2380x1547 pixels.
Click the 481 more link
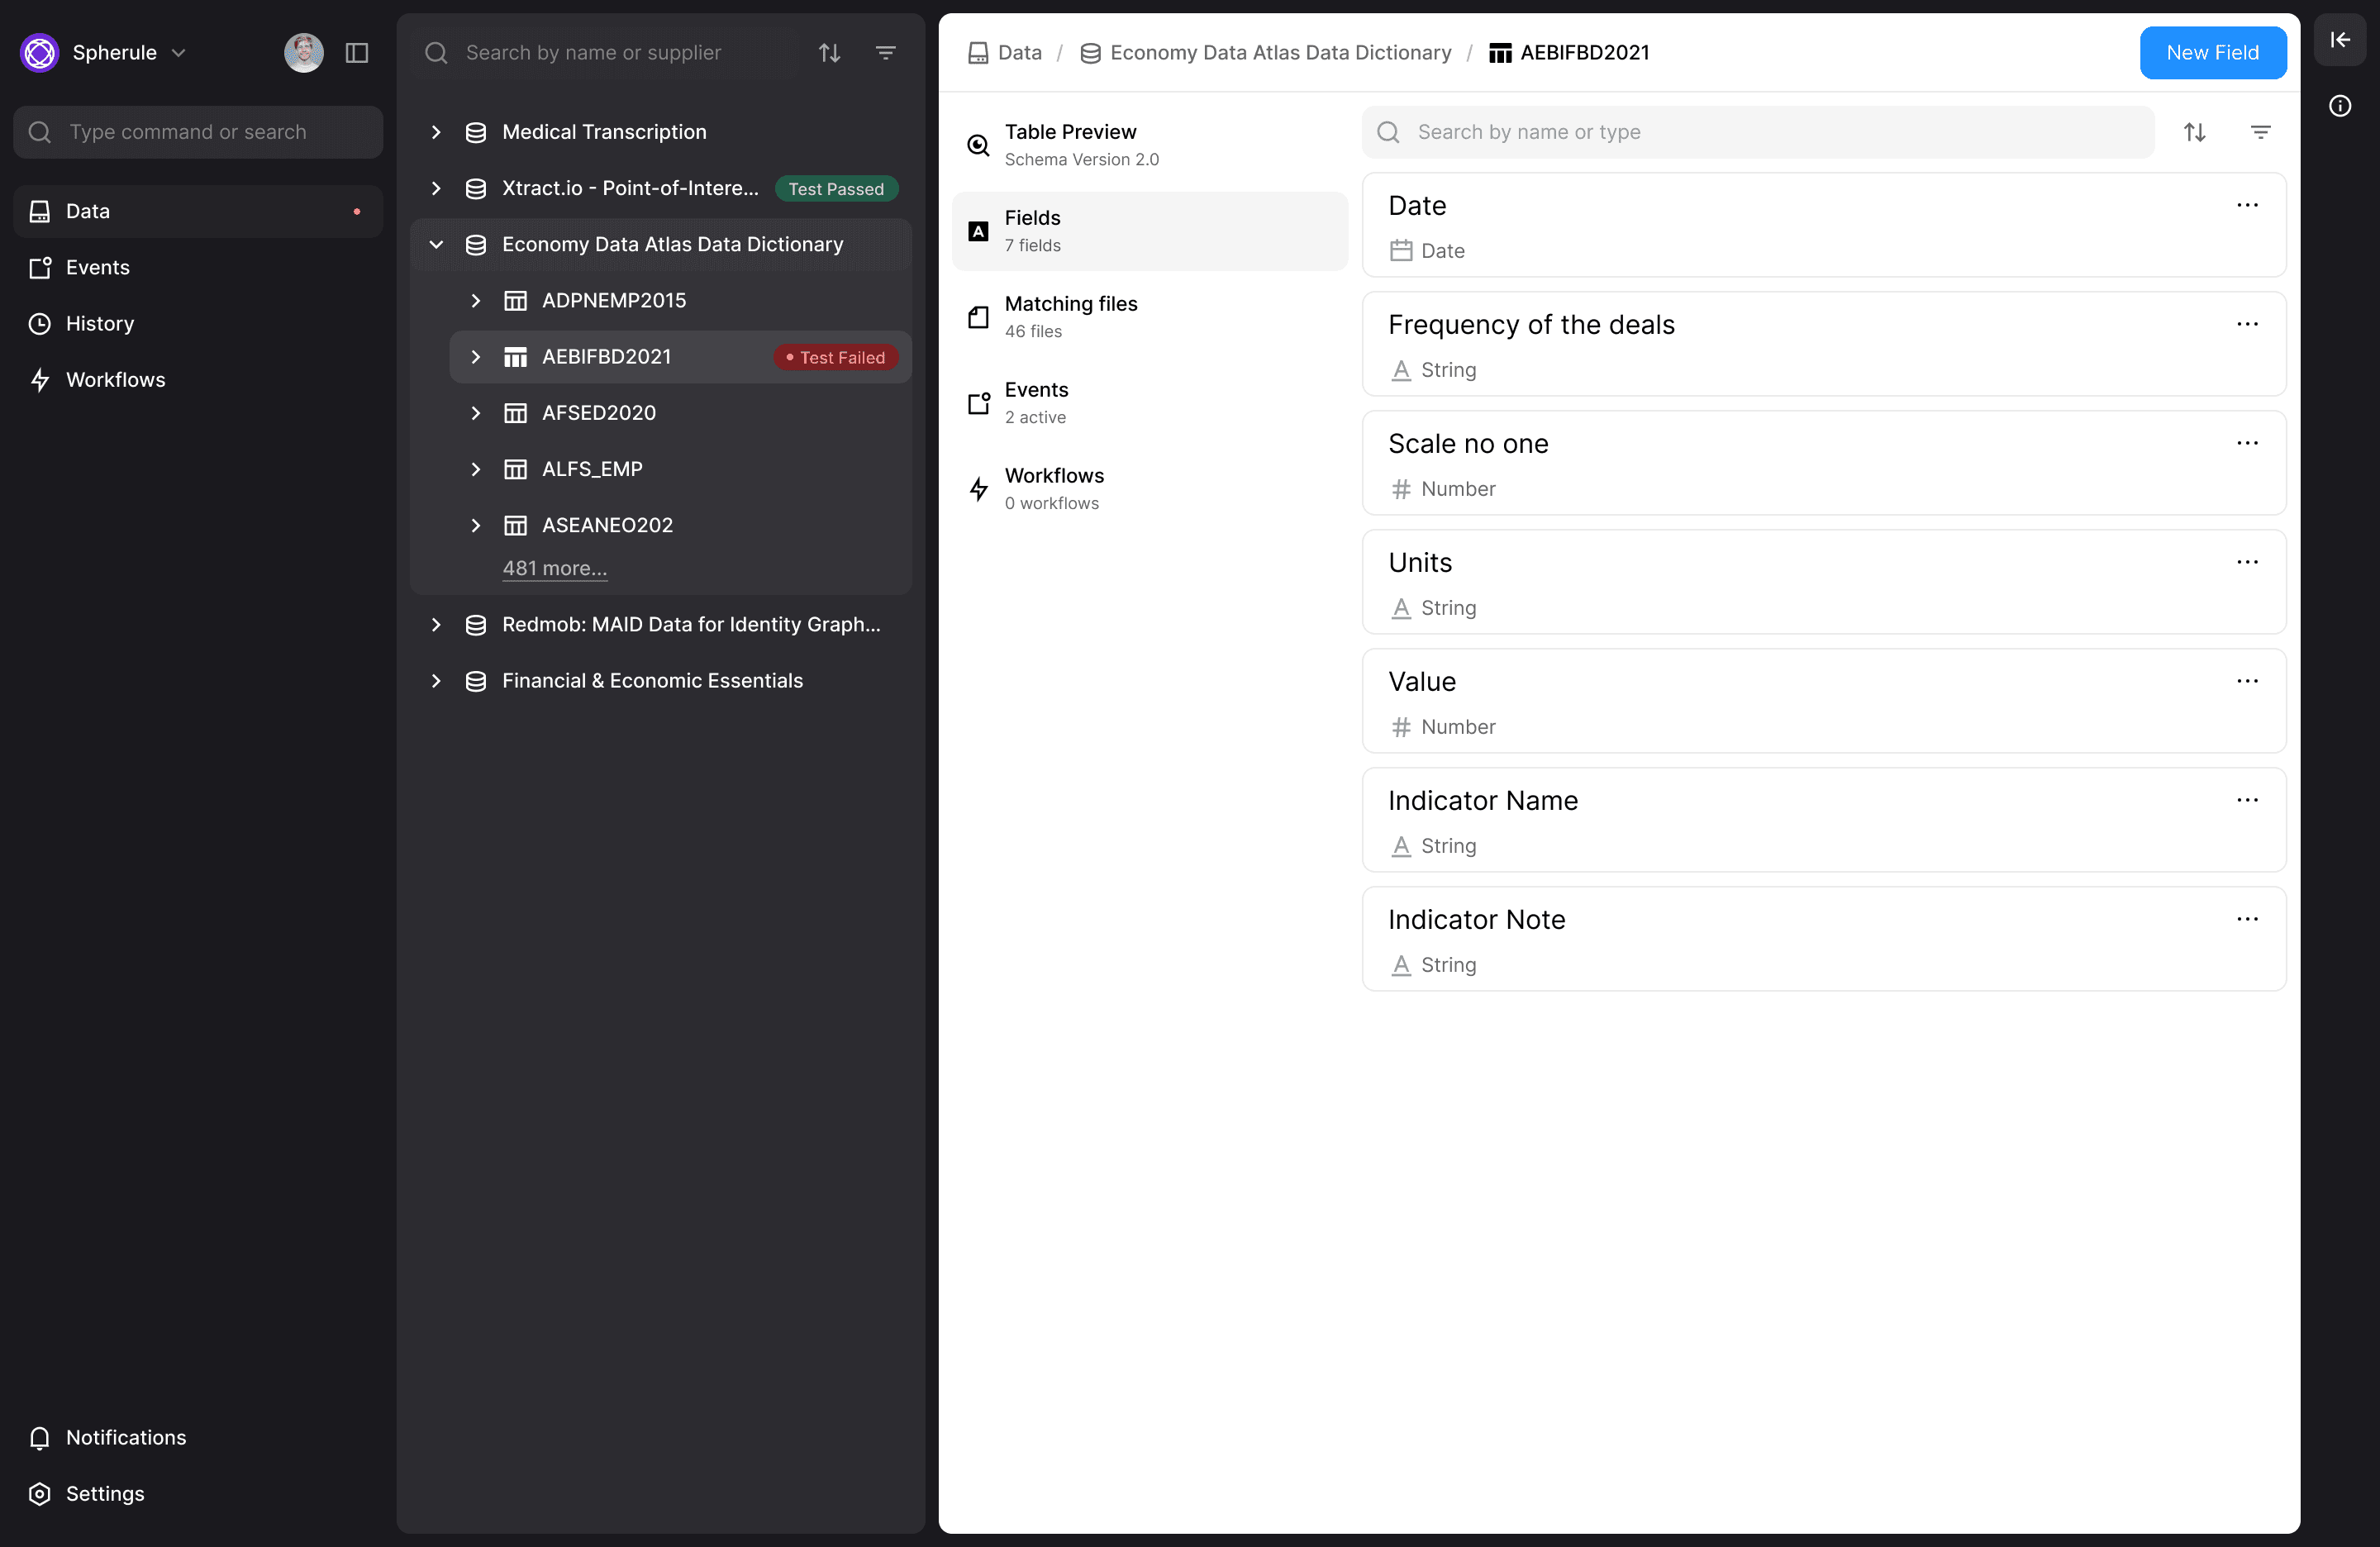click(x=554, y=568)
